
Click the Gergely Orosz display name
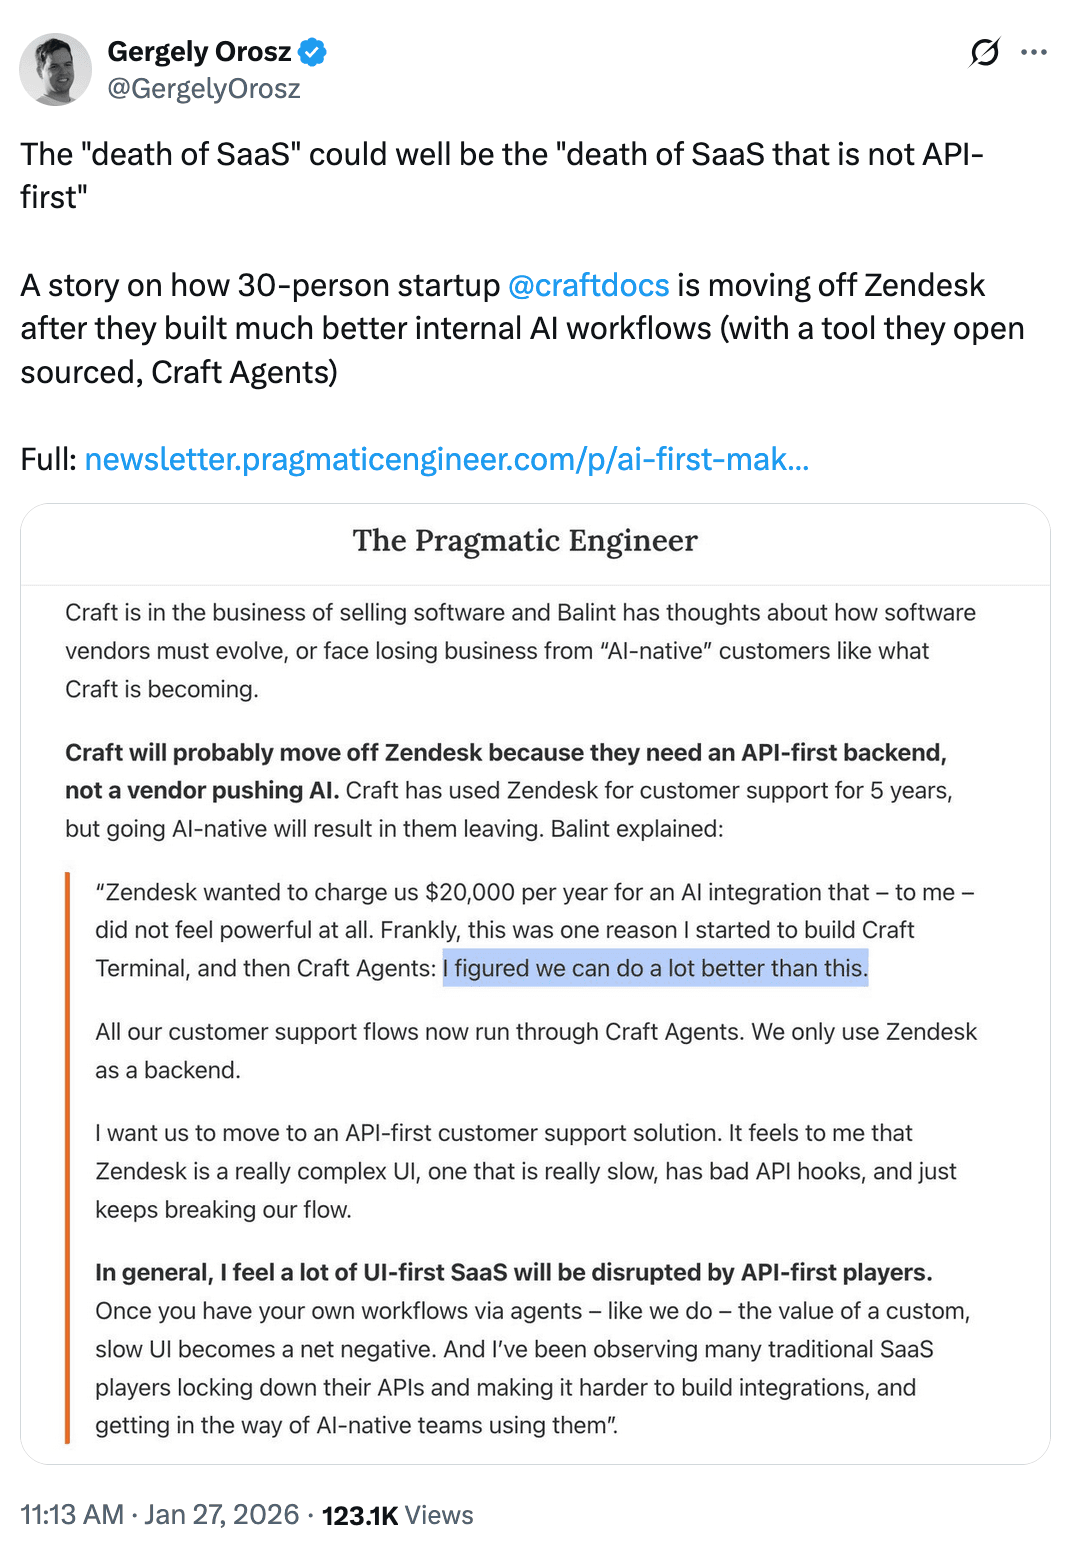tap(199, 51)
